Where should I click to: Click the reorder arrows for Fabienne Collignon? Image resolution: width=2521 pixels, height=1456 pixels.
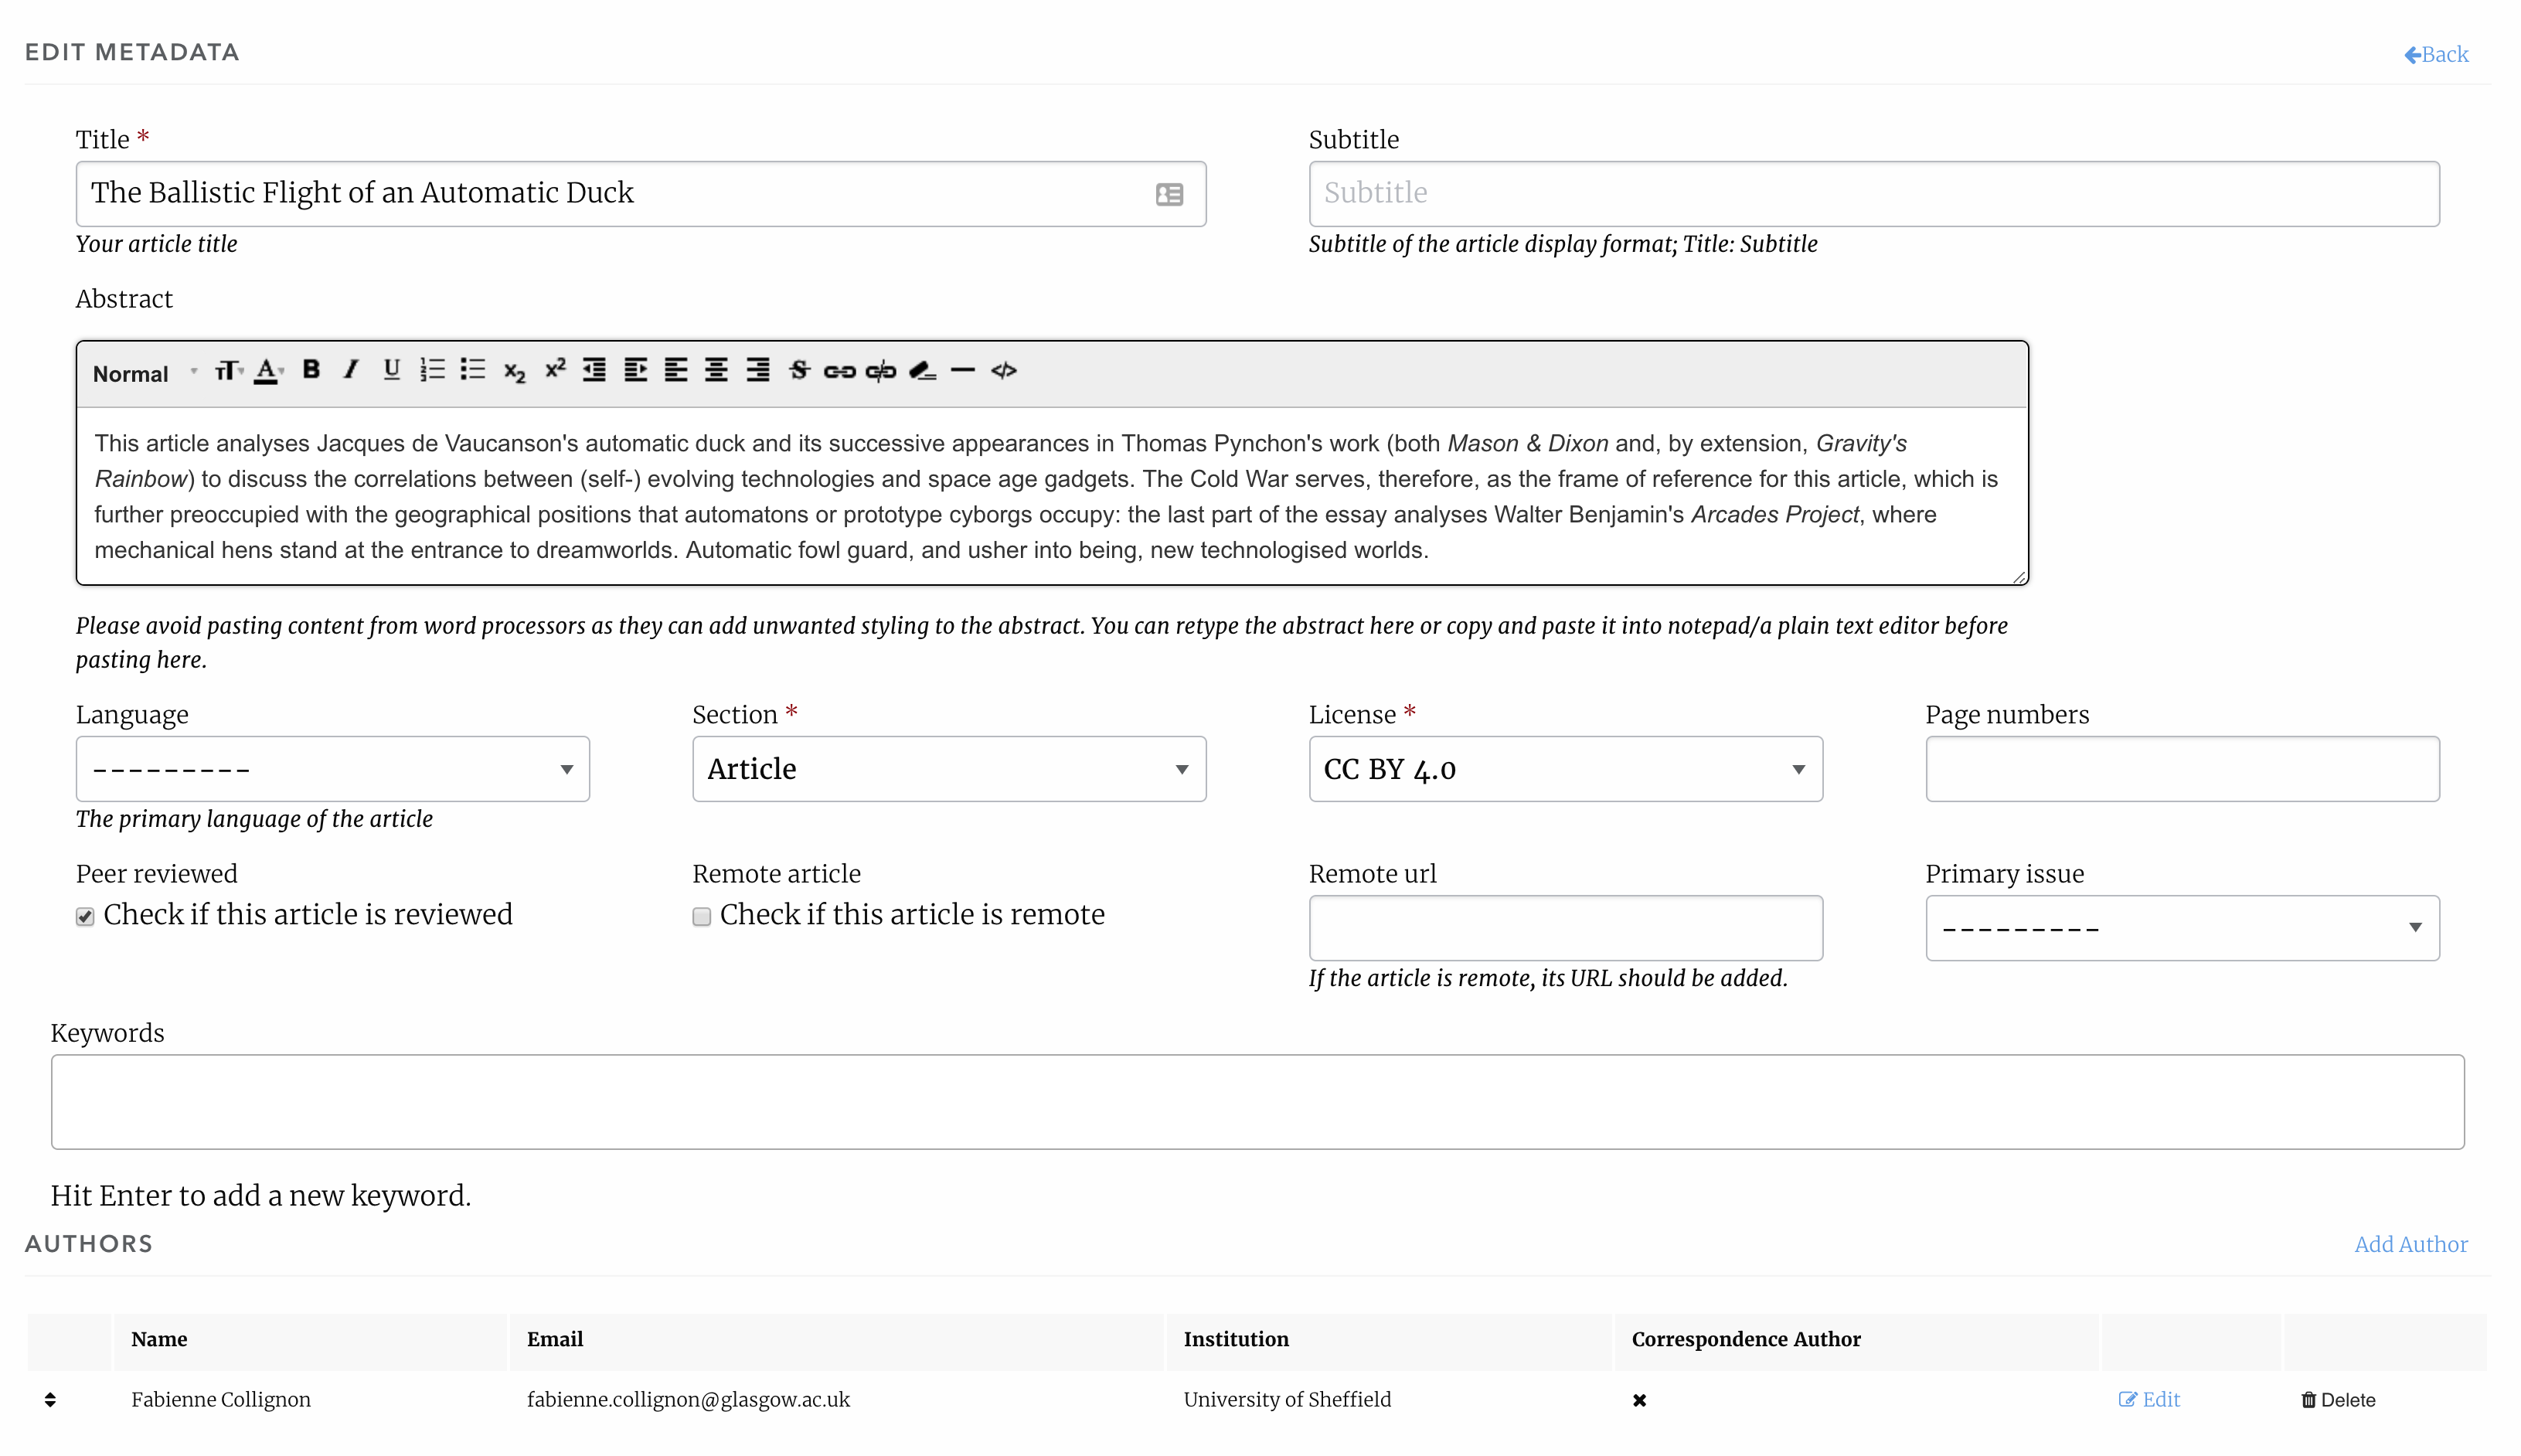coord(50,1399)
